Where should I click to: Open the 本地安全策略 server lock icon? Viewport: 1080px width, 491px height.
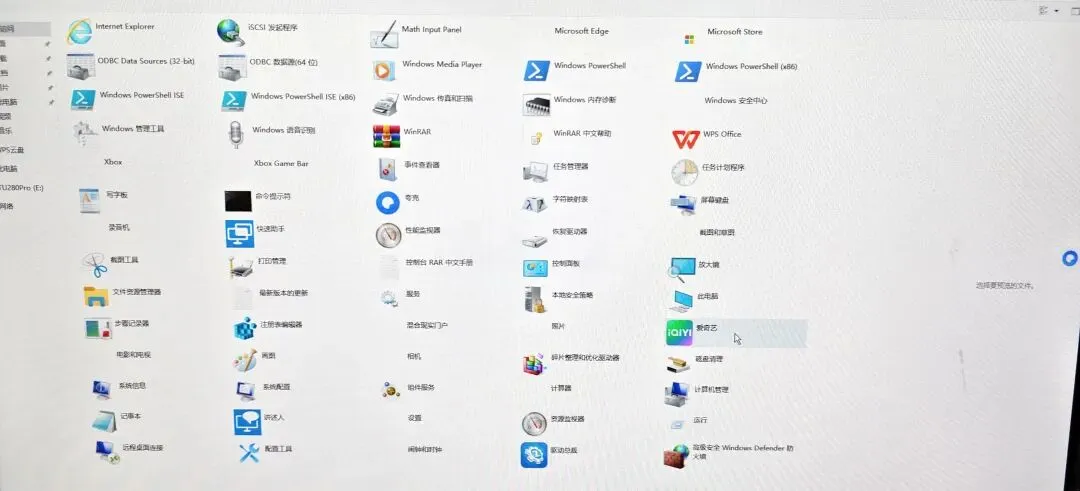(534, 300)
